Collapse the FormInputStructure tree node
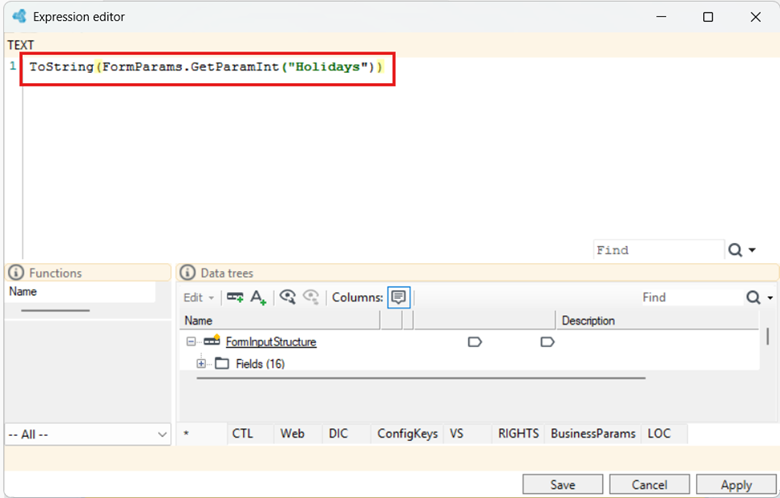This screenshot has height=498, width=780. [x=191, y=341]
